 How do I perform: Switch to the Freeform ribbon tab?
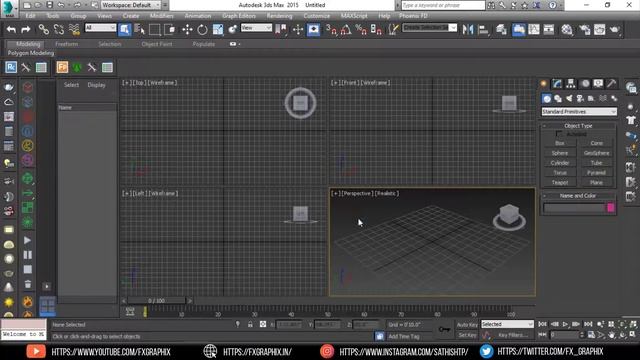[67, 44]
